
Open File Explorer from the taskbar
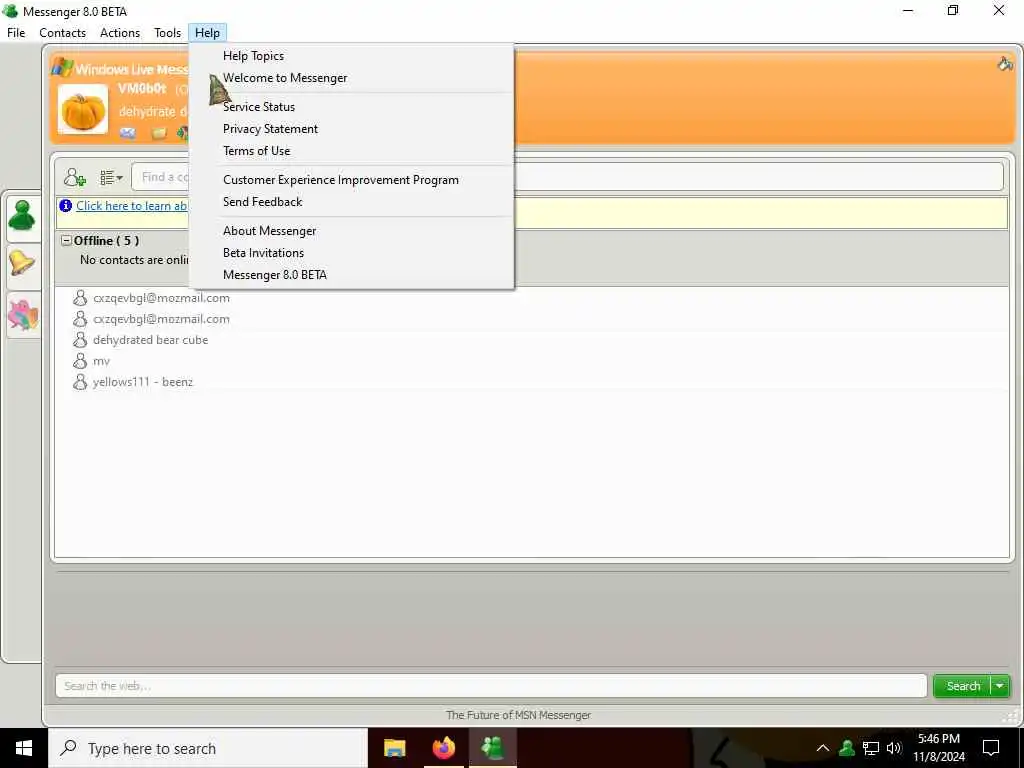tap(394, 748)
